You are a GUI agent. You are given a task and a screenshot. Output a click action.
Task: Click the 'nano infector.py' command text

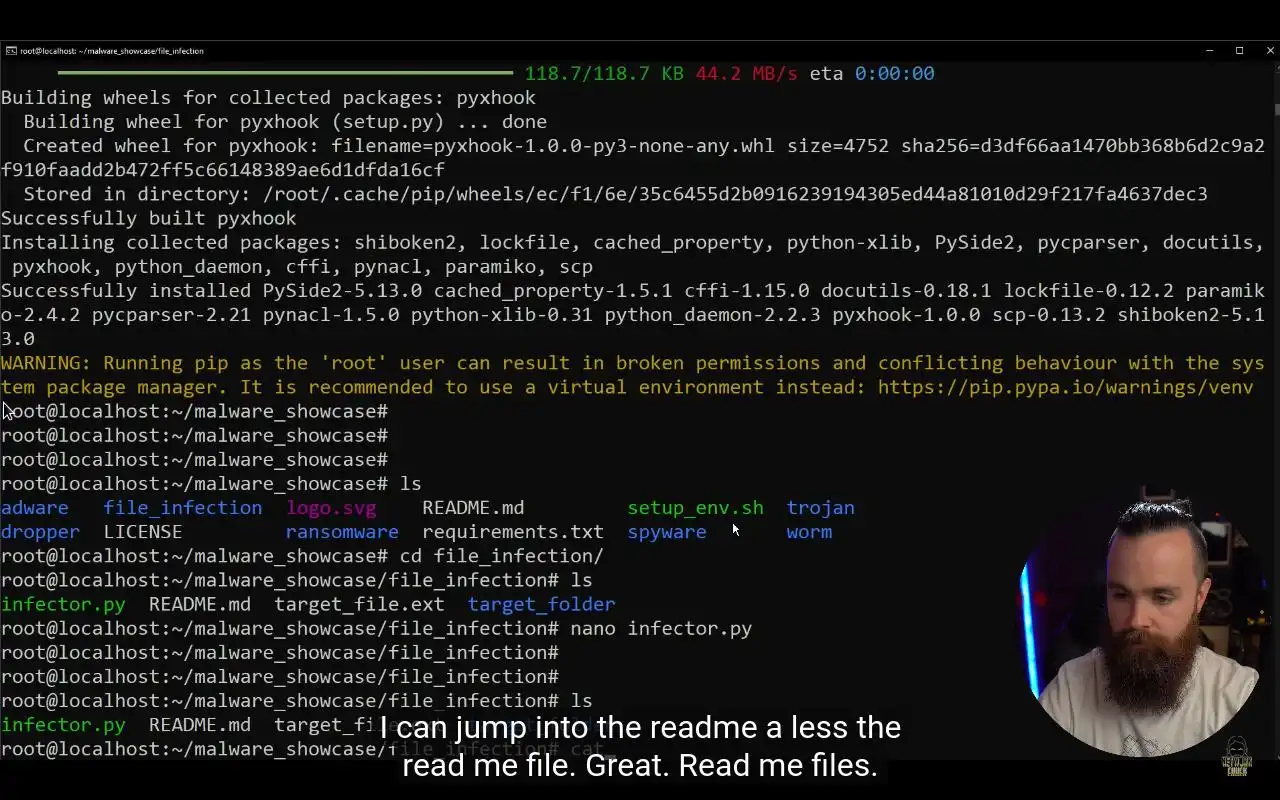pyautogui.click(x=661, y=628)
